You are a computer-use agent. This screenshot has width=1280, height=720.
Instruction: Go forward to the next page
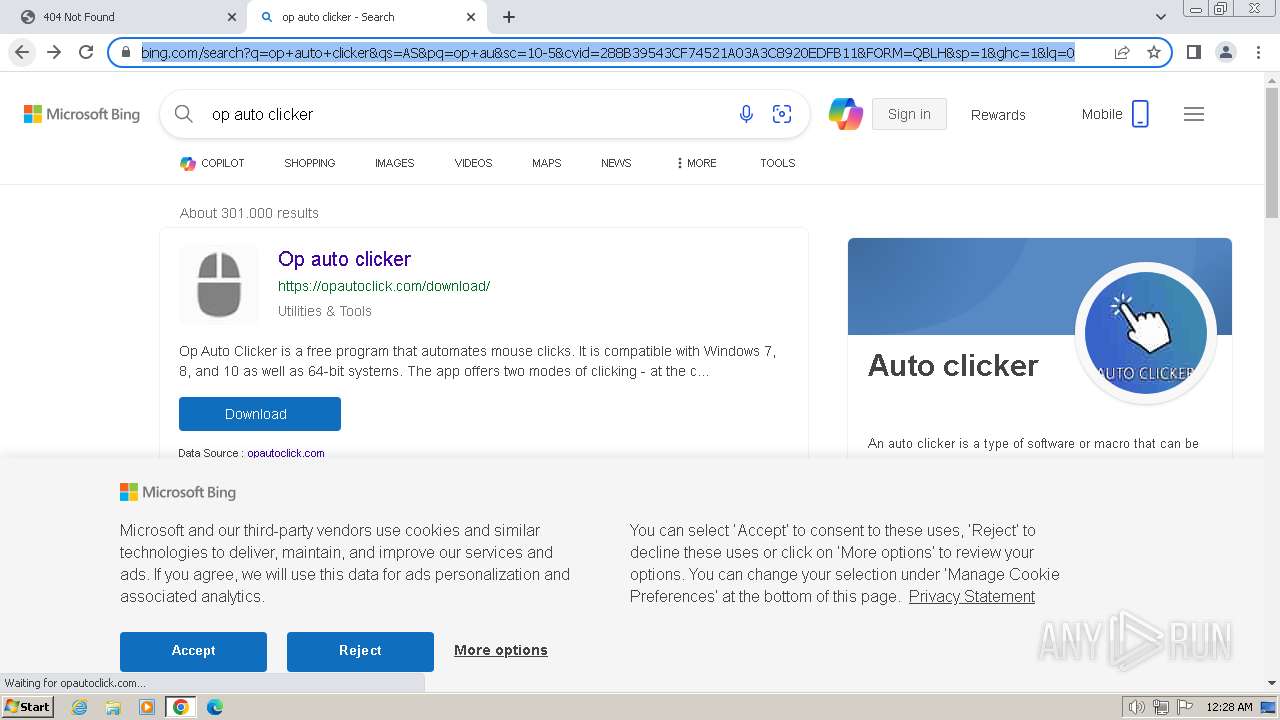[x=54, y=52]
